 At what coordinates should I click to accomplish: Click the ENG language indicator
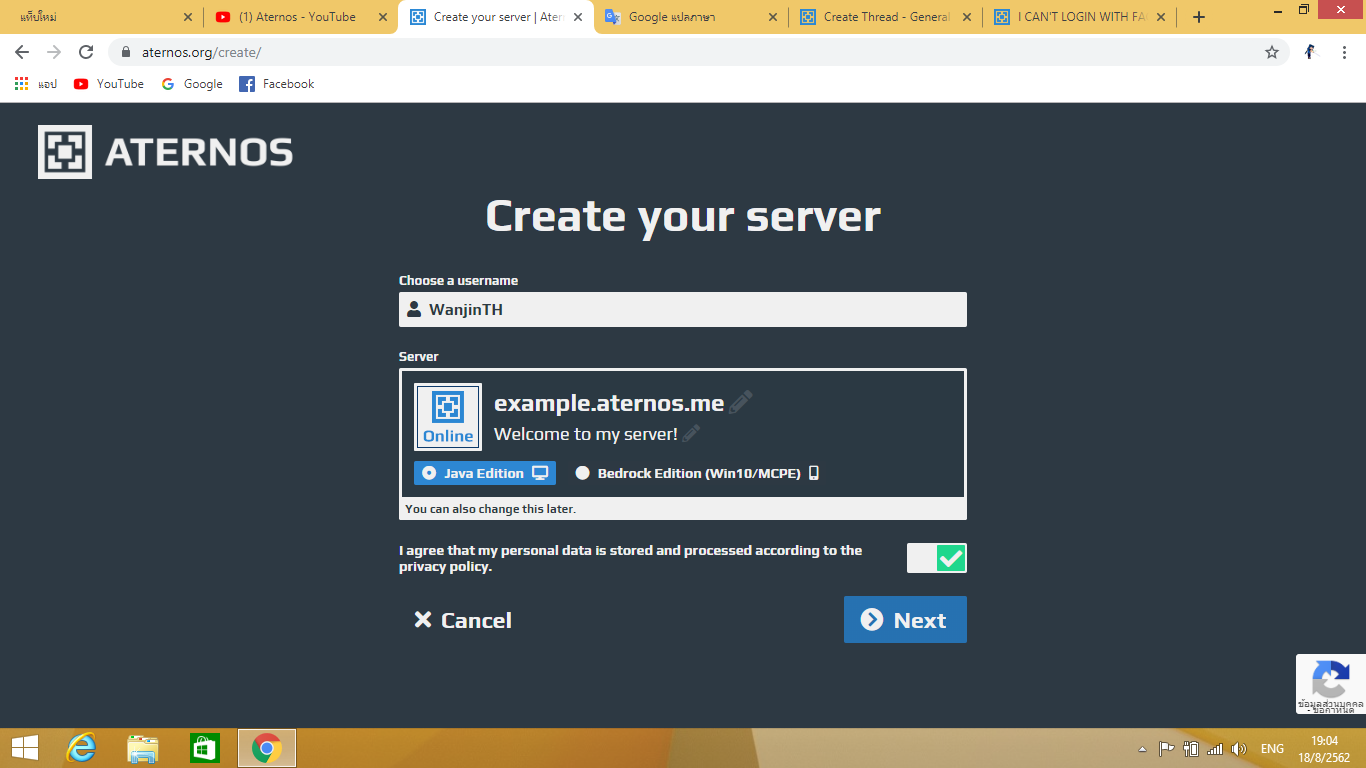coord(1272,749)
